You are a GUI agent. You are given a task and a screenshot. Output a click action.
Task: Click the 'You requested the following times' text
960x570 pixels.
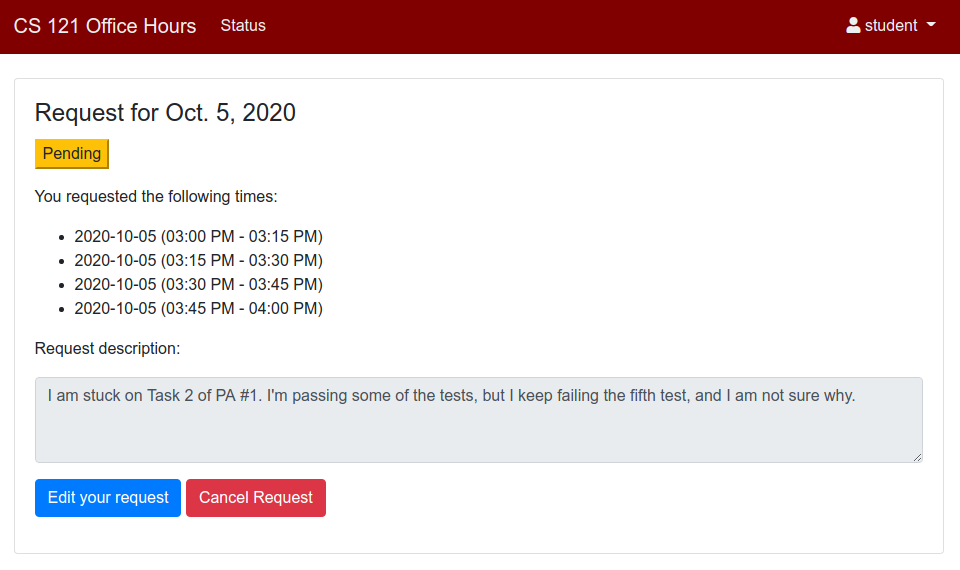click(156, 197)
